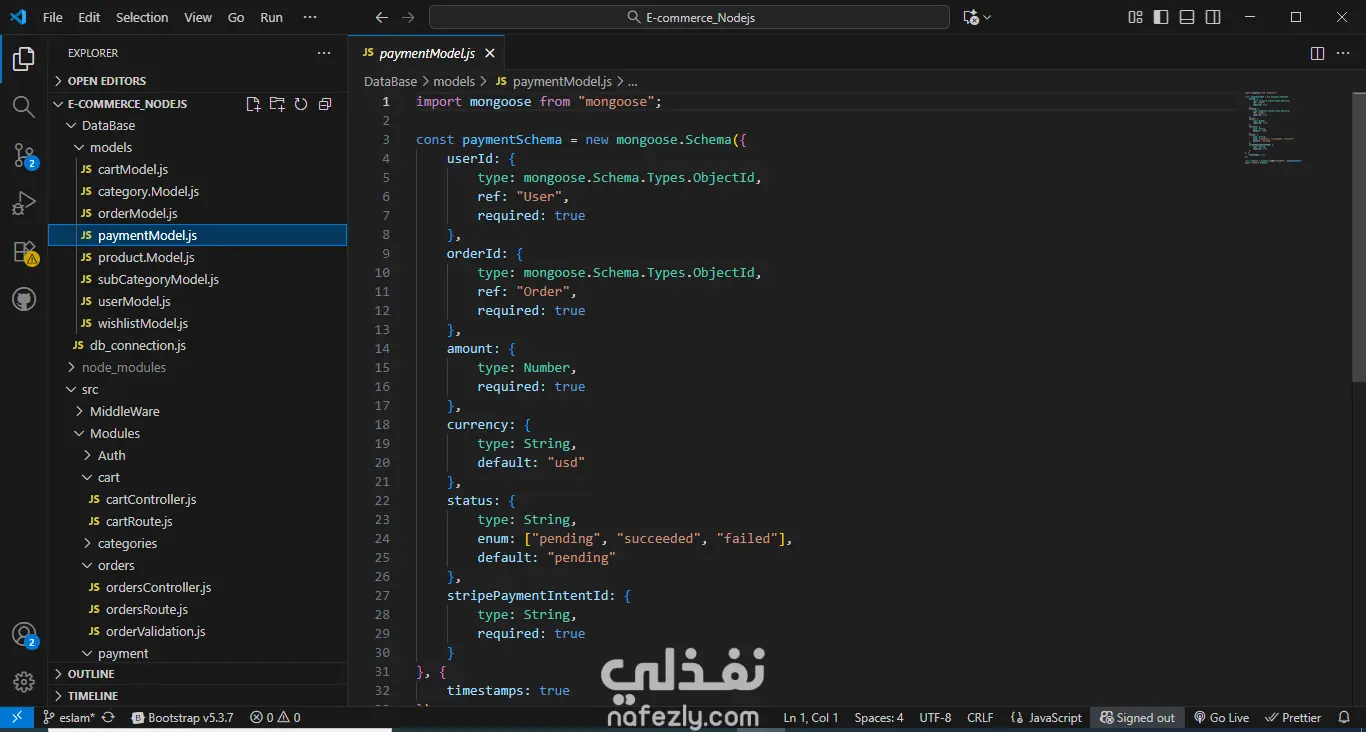
Task: Toggle the primary side bar
Action: [1161, 17]
